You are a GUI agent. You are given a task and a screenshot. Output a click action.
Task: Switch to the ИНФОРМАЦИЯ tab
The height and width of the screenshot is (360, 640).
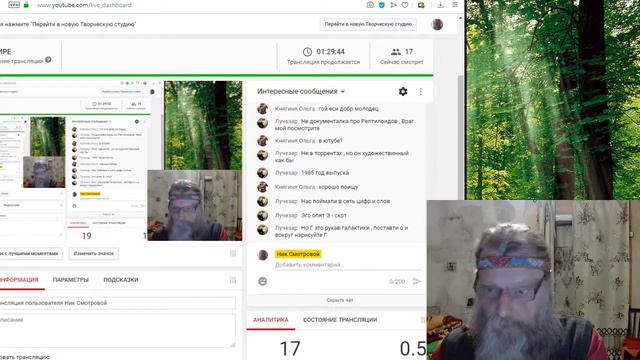pyautogui.click(x=19, y=280)
